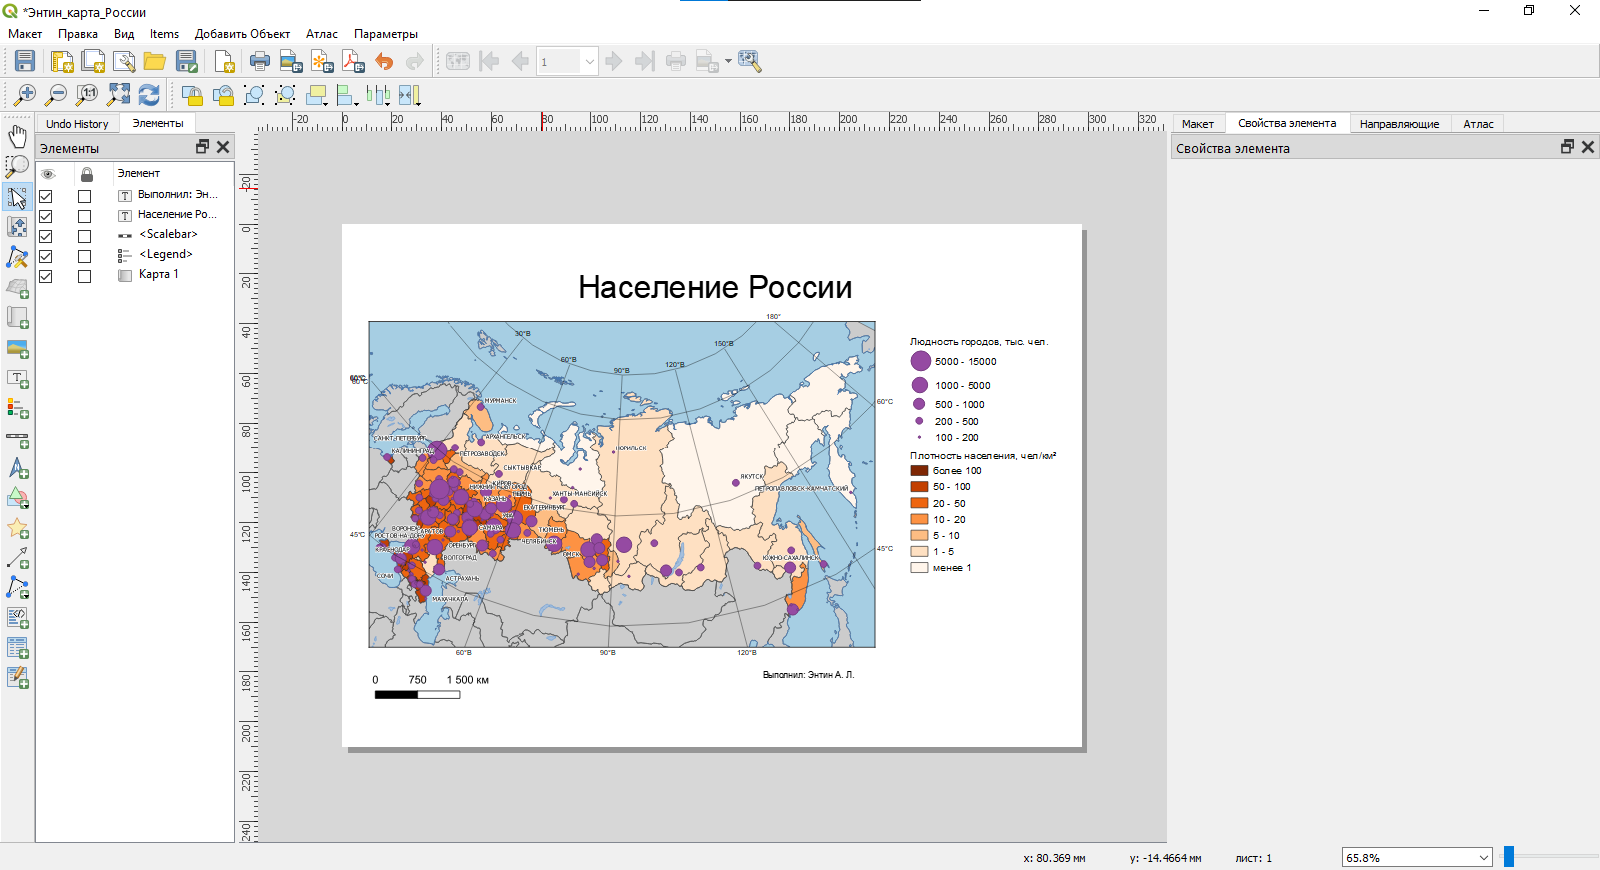Lock the selected items
1600x870 pixels.
click(192, 95)
